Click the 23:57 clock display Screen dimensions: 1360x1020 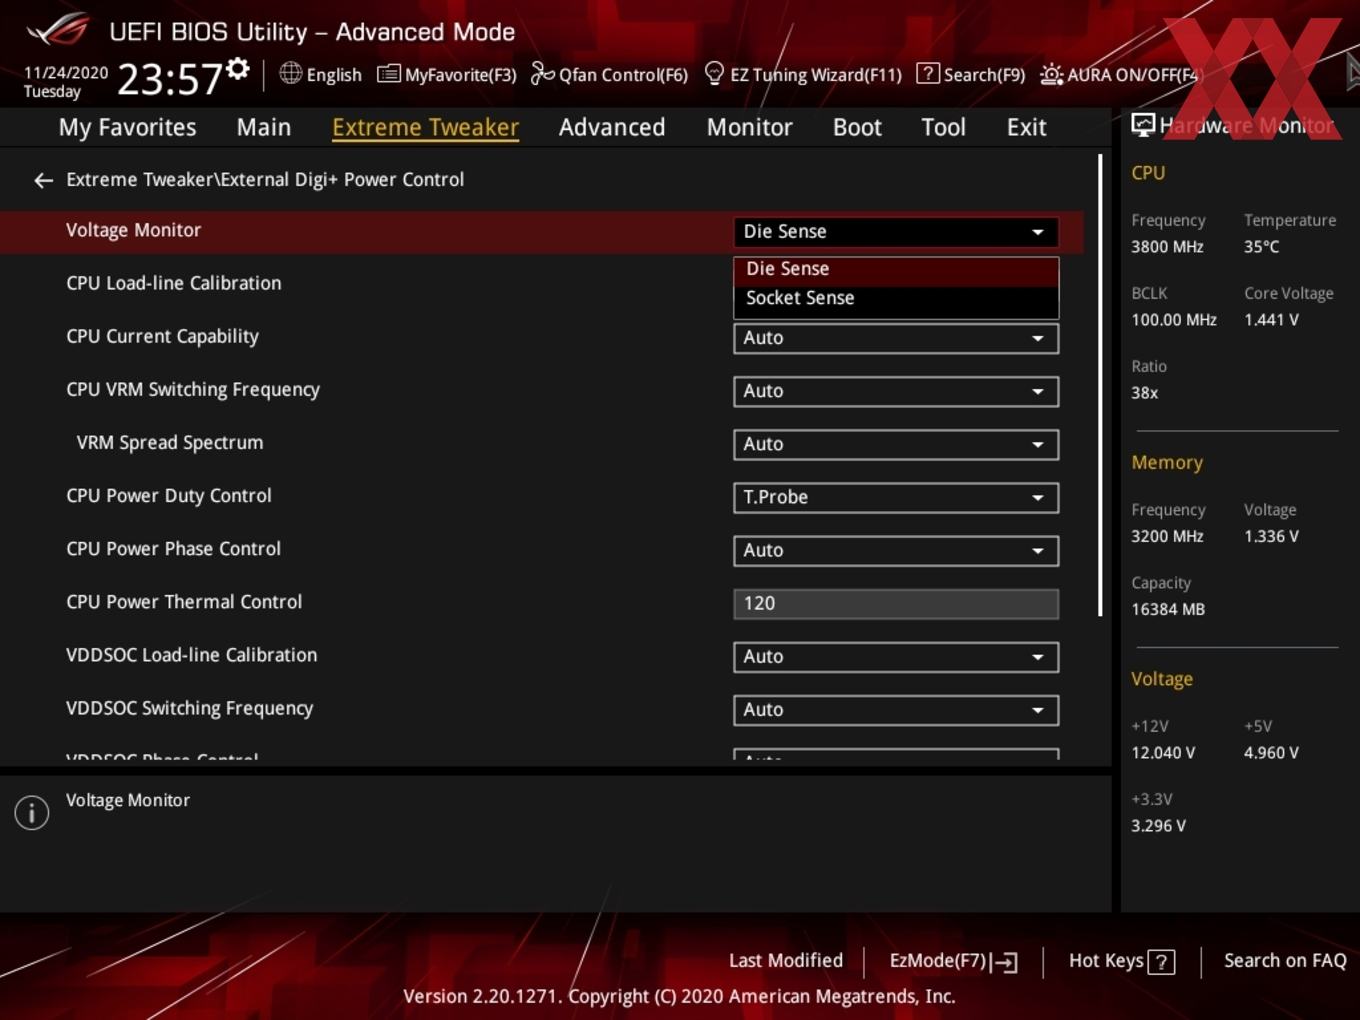point(170,79)
